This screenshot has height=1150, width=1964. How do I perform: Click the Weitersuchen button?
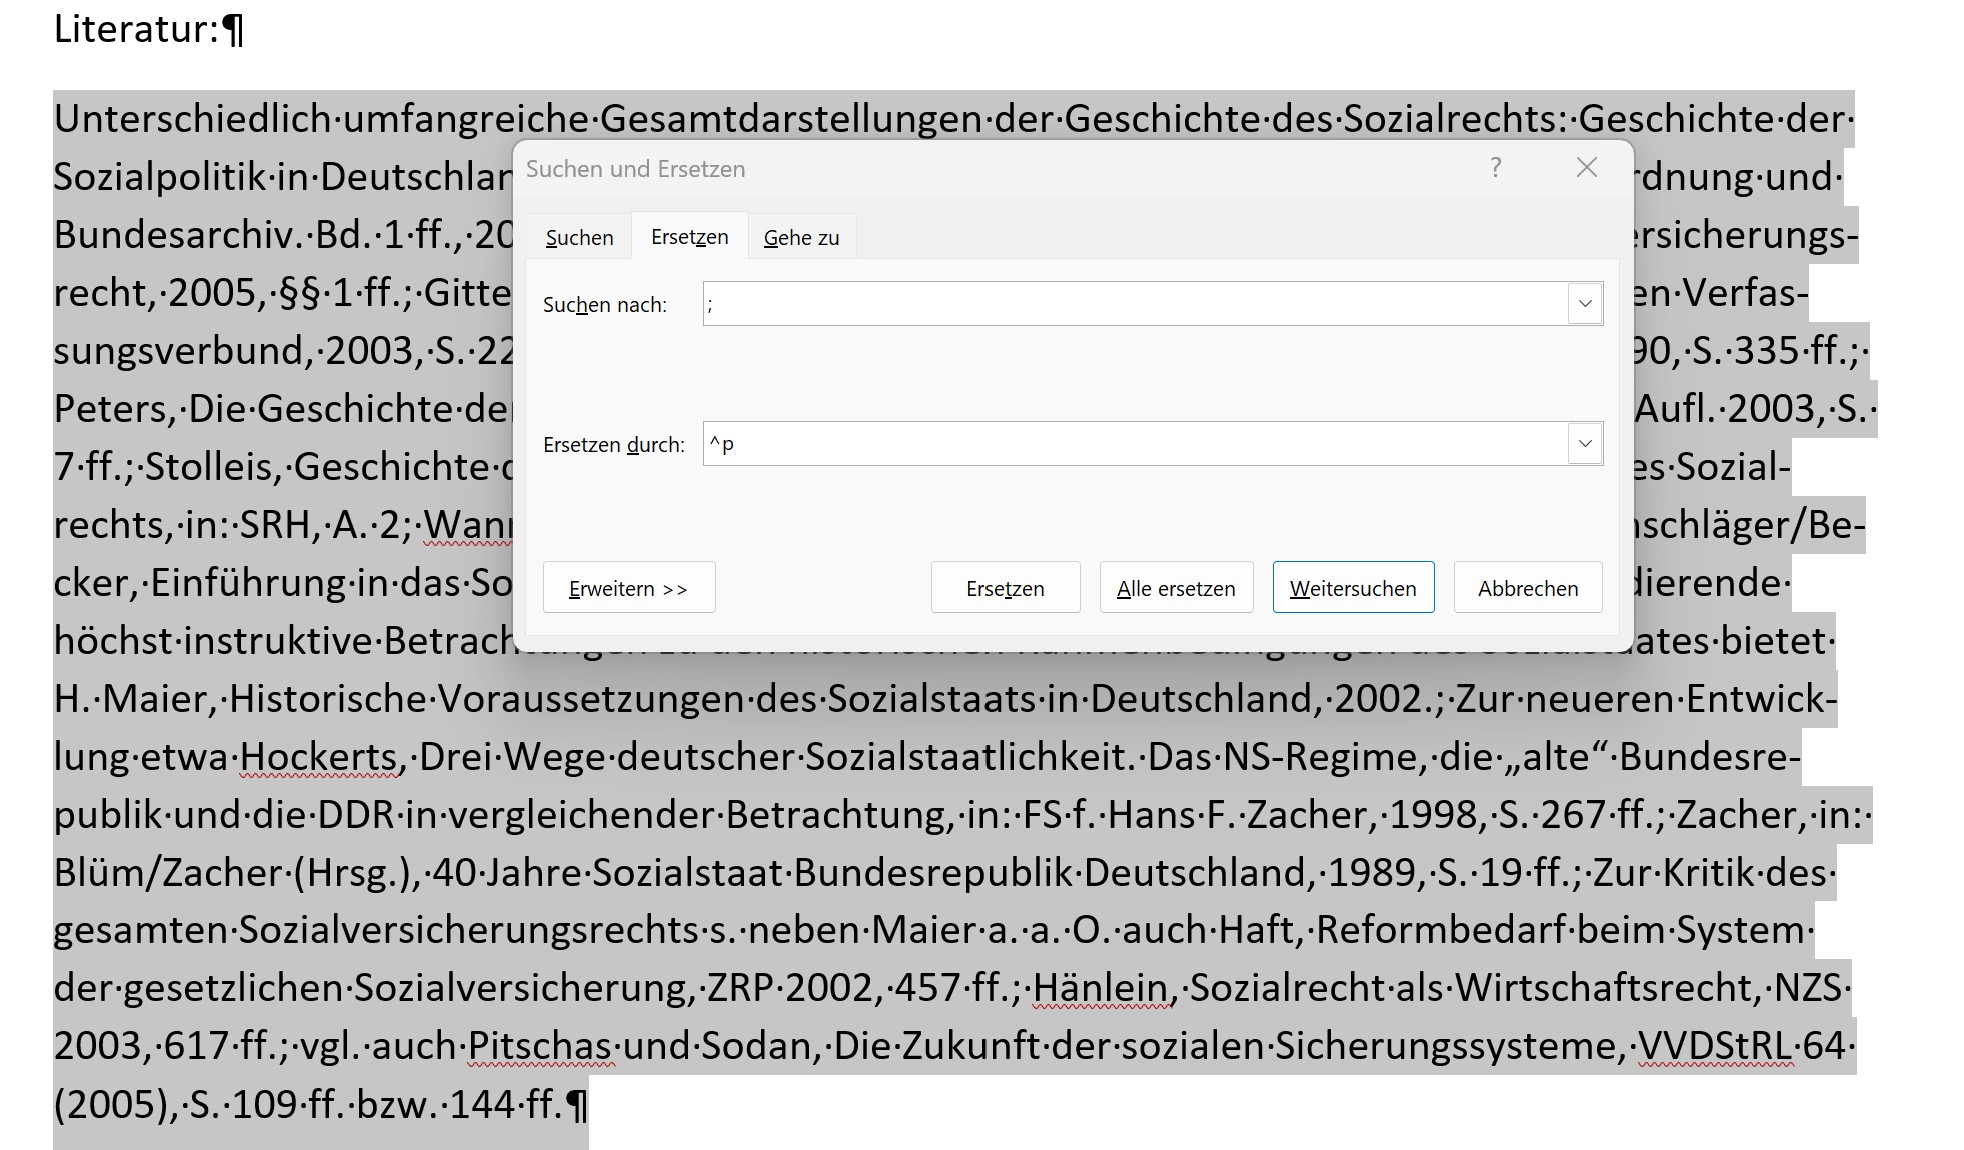pyautogui.click(x=1353, y=588)
